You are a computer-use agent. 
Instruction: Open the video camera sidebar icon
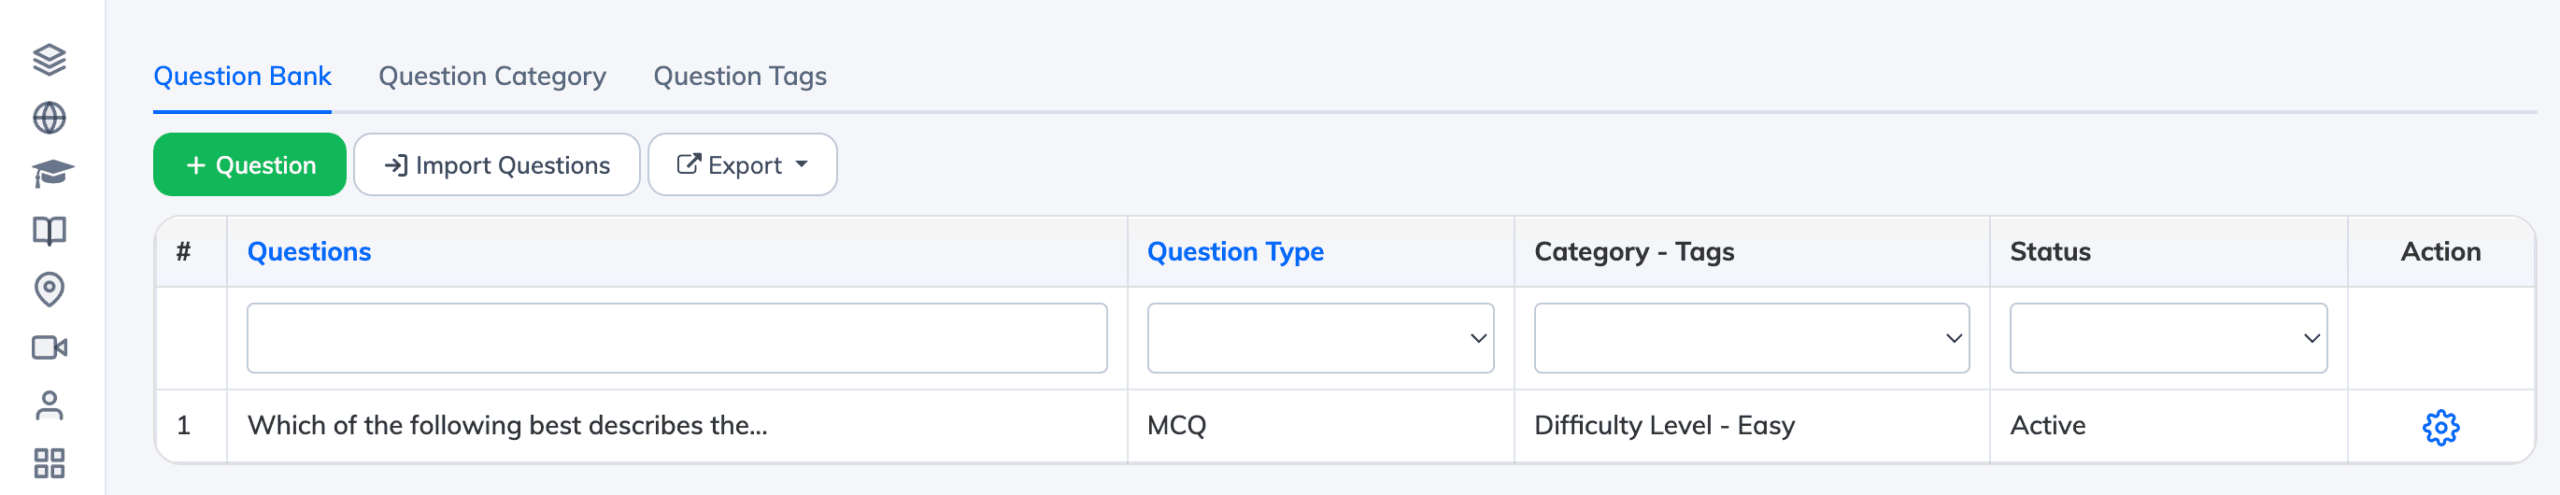49,347
